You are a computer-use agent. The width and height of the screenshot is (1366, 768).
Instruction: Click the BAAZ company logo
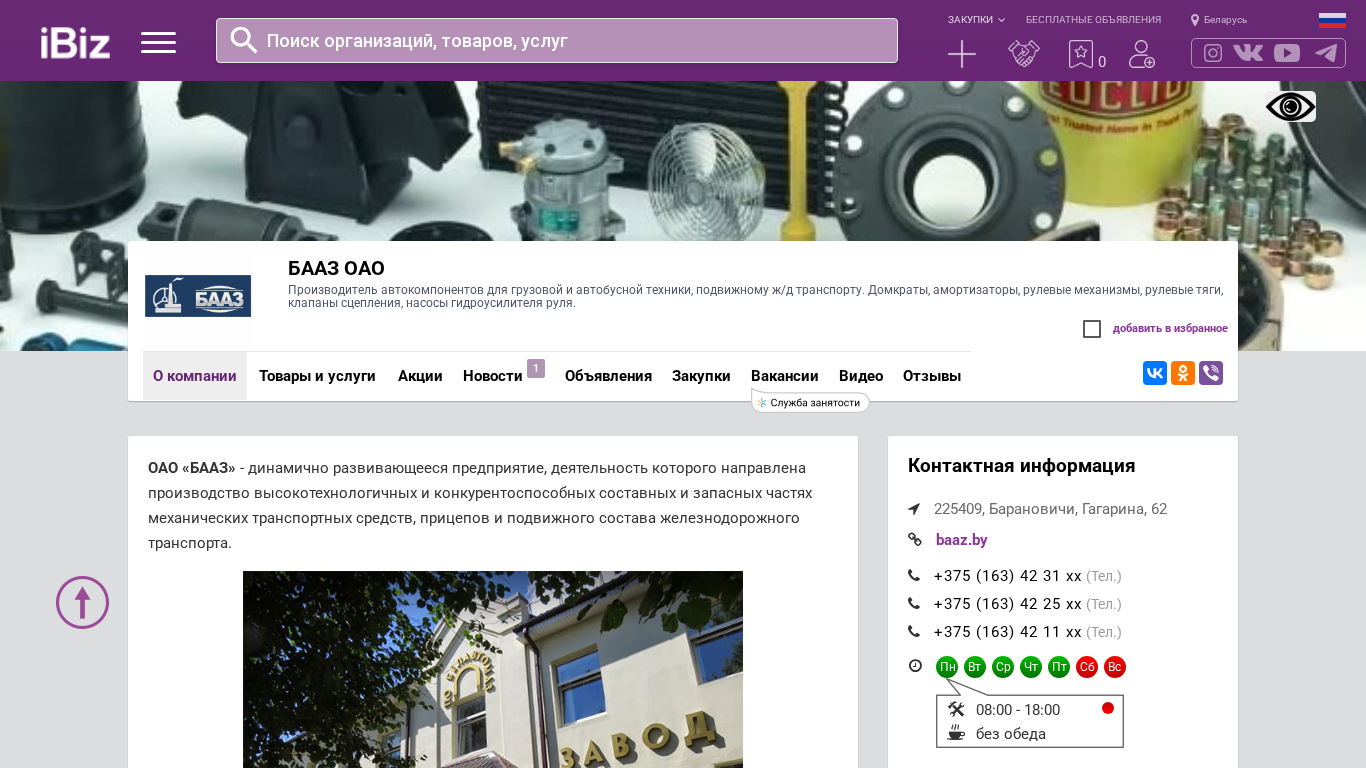tap(198, 296)
